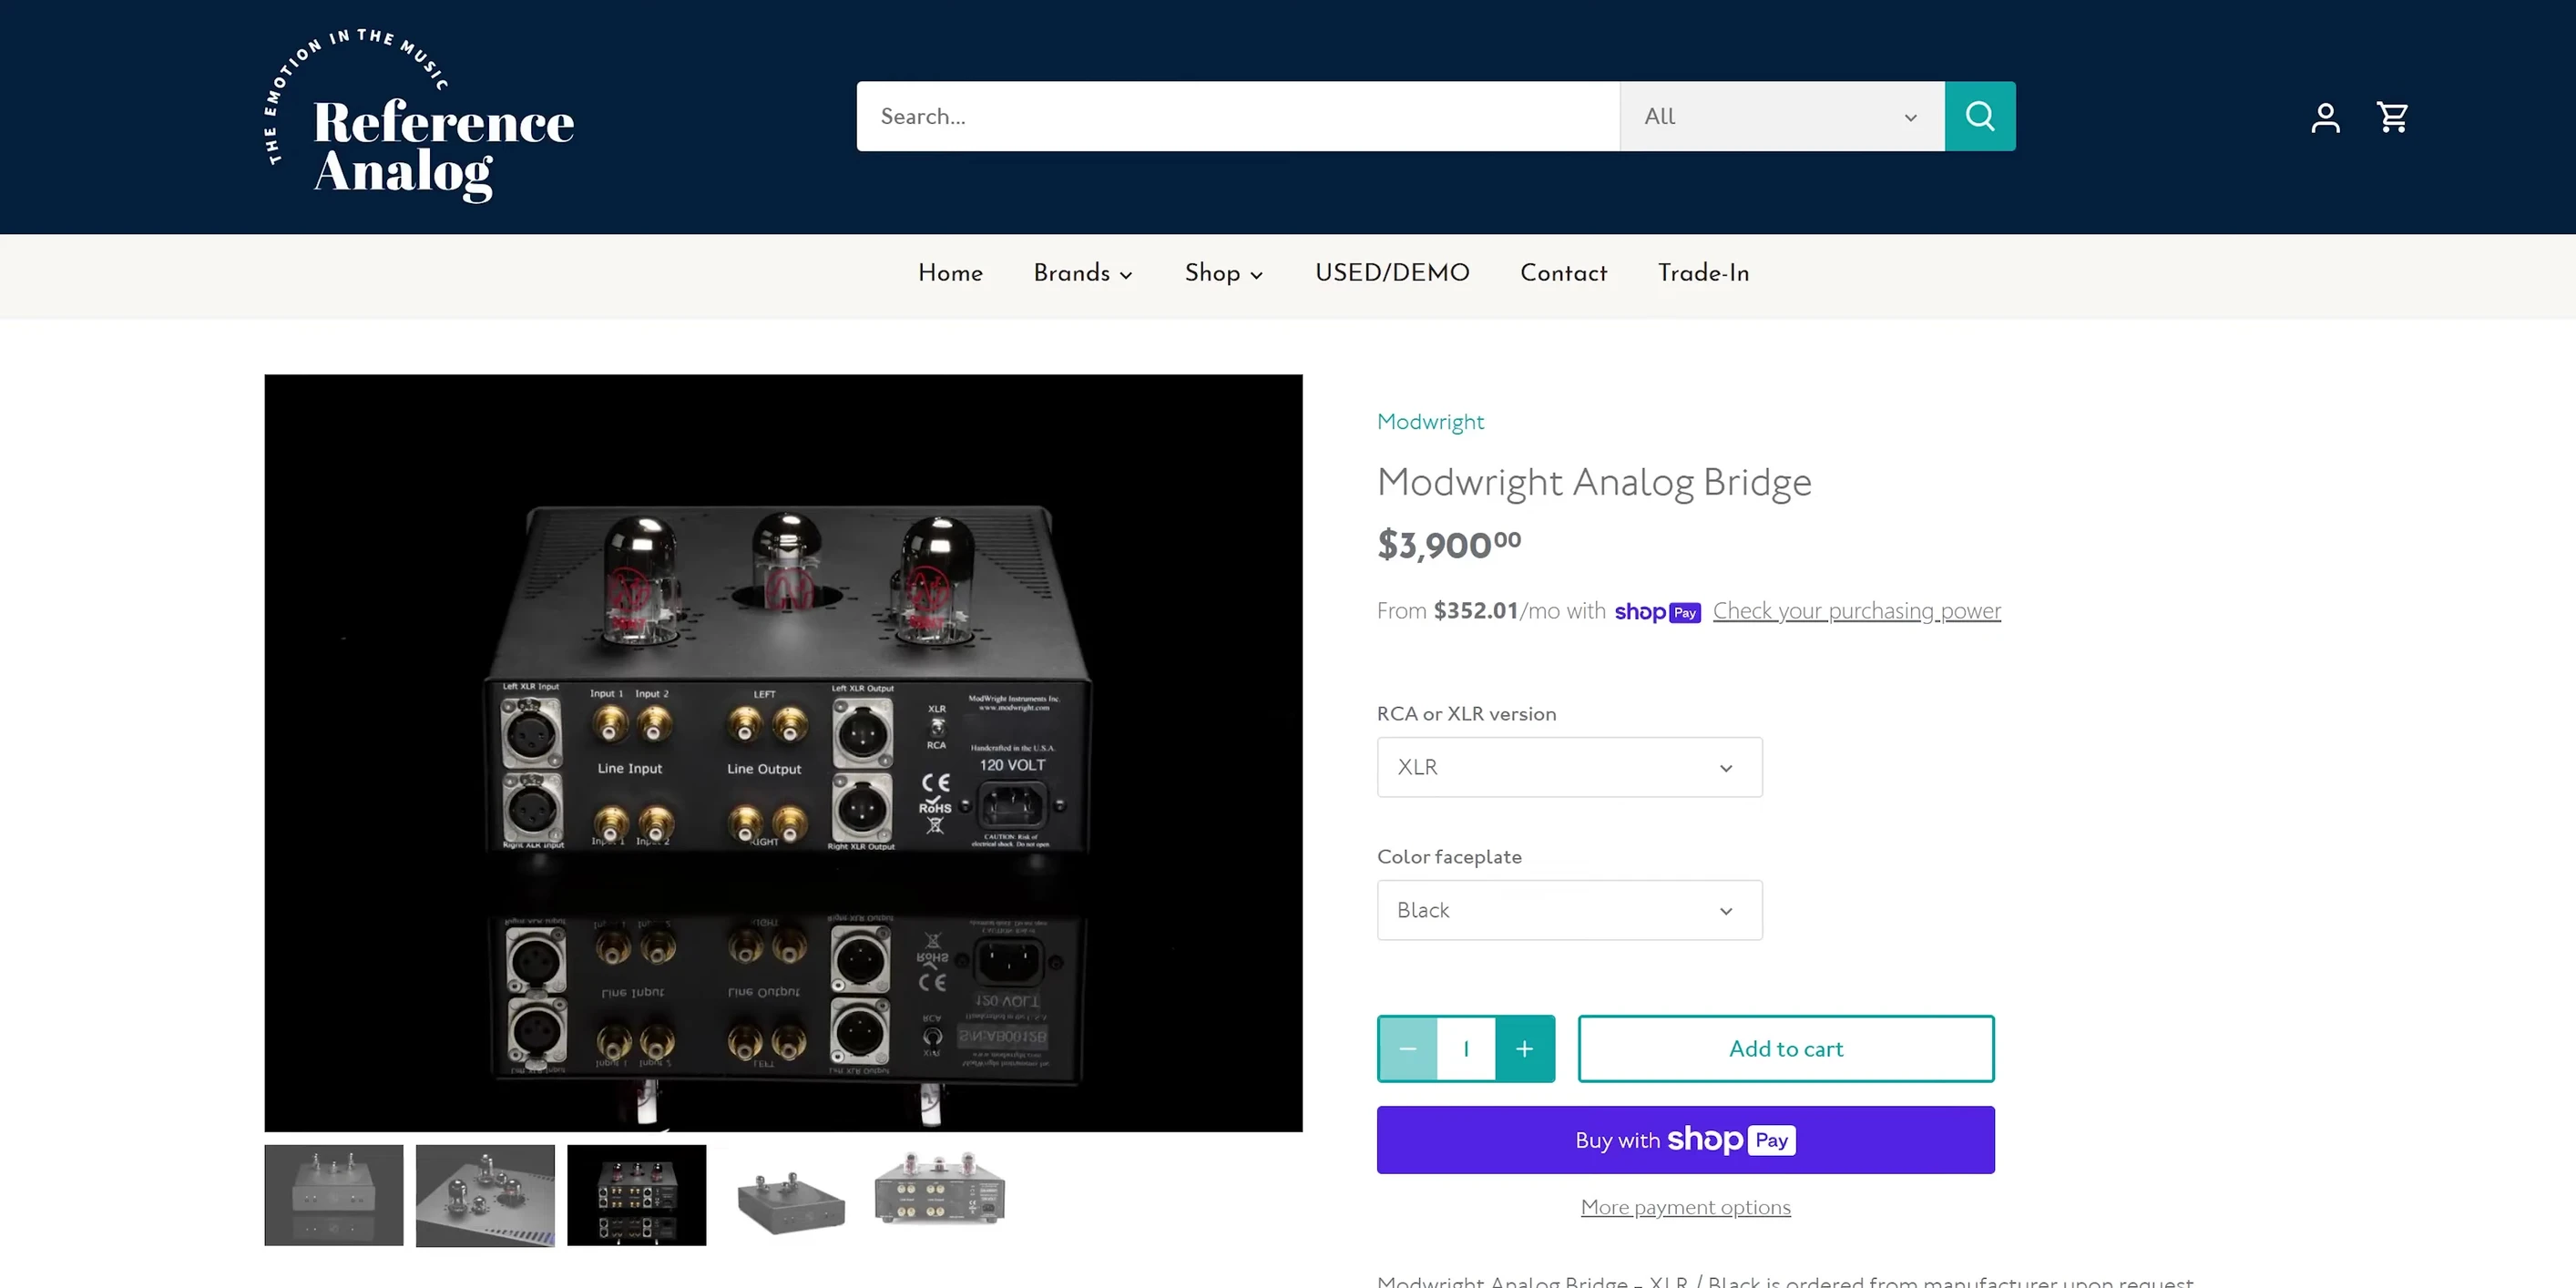Add the product to cart
2576x1288 pixels.
click(x=1786, y=1049)
